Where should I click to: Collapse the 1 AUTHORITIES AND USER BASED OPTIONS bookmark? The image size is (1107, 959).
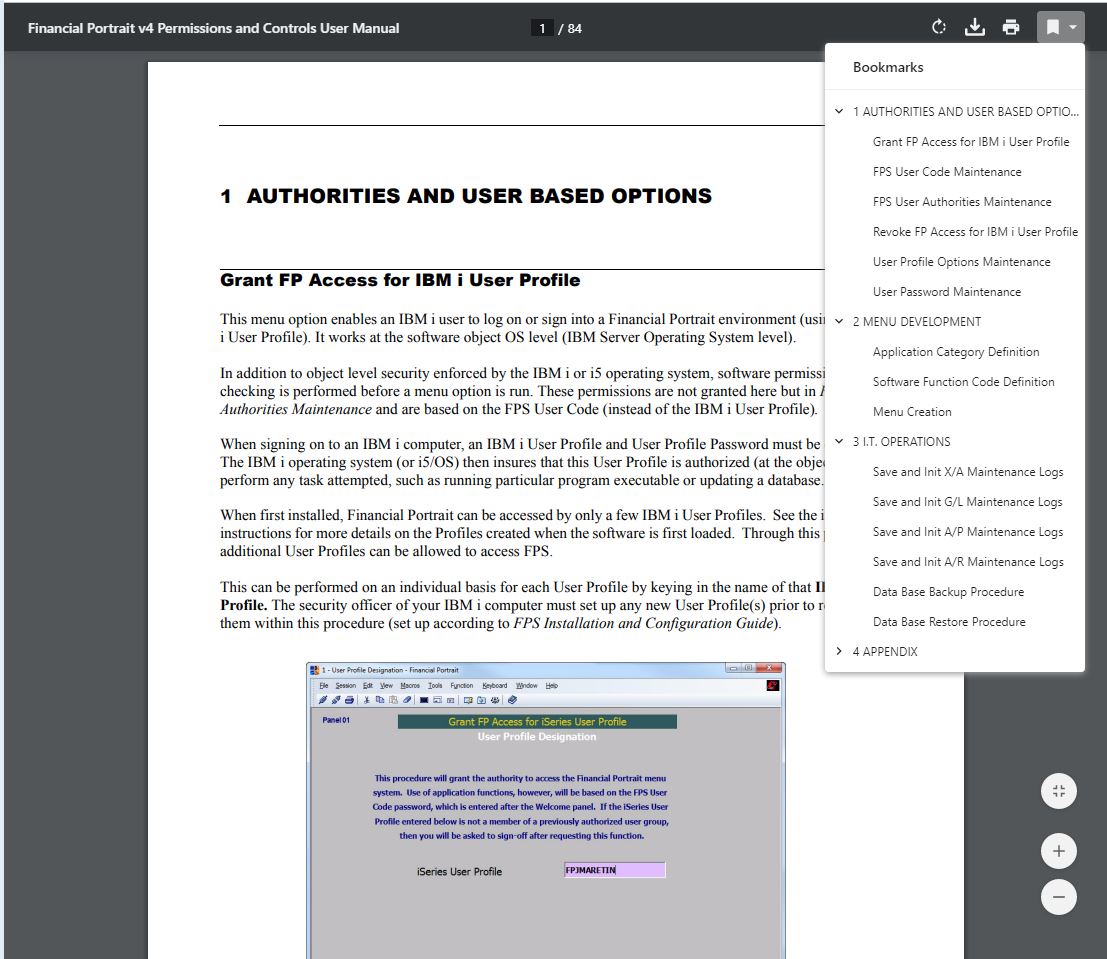coord(839,112)
